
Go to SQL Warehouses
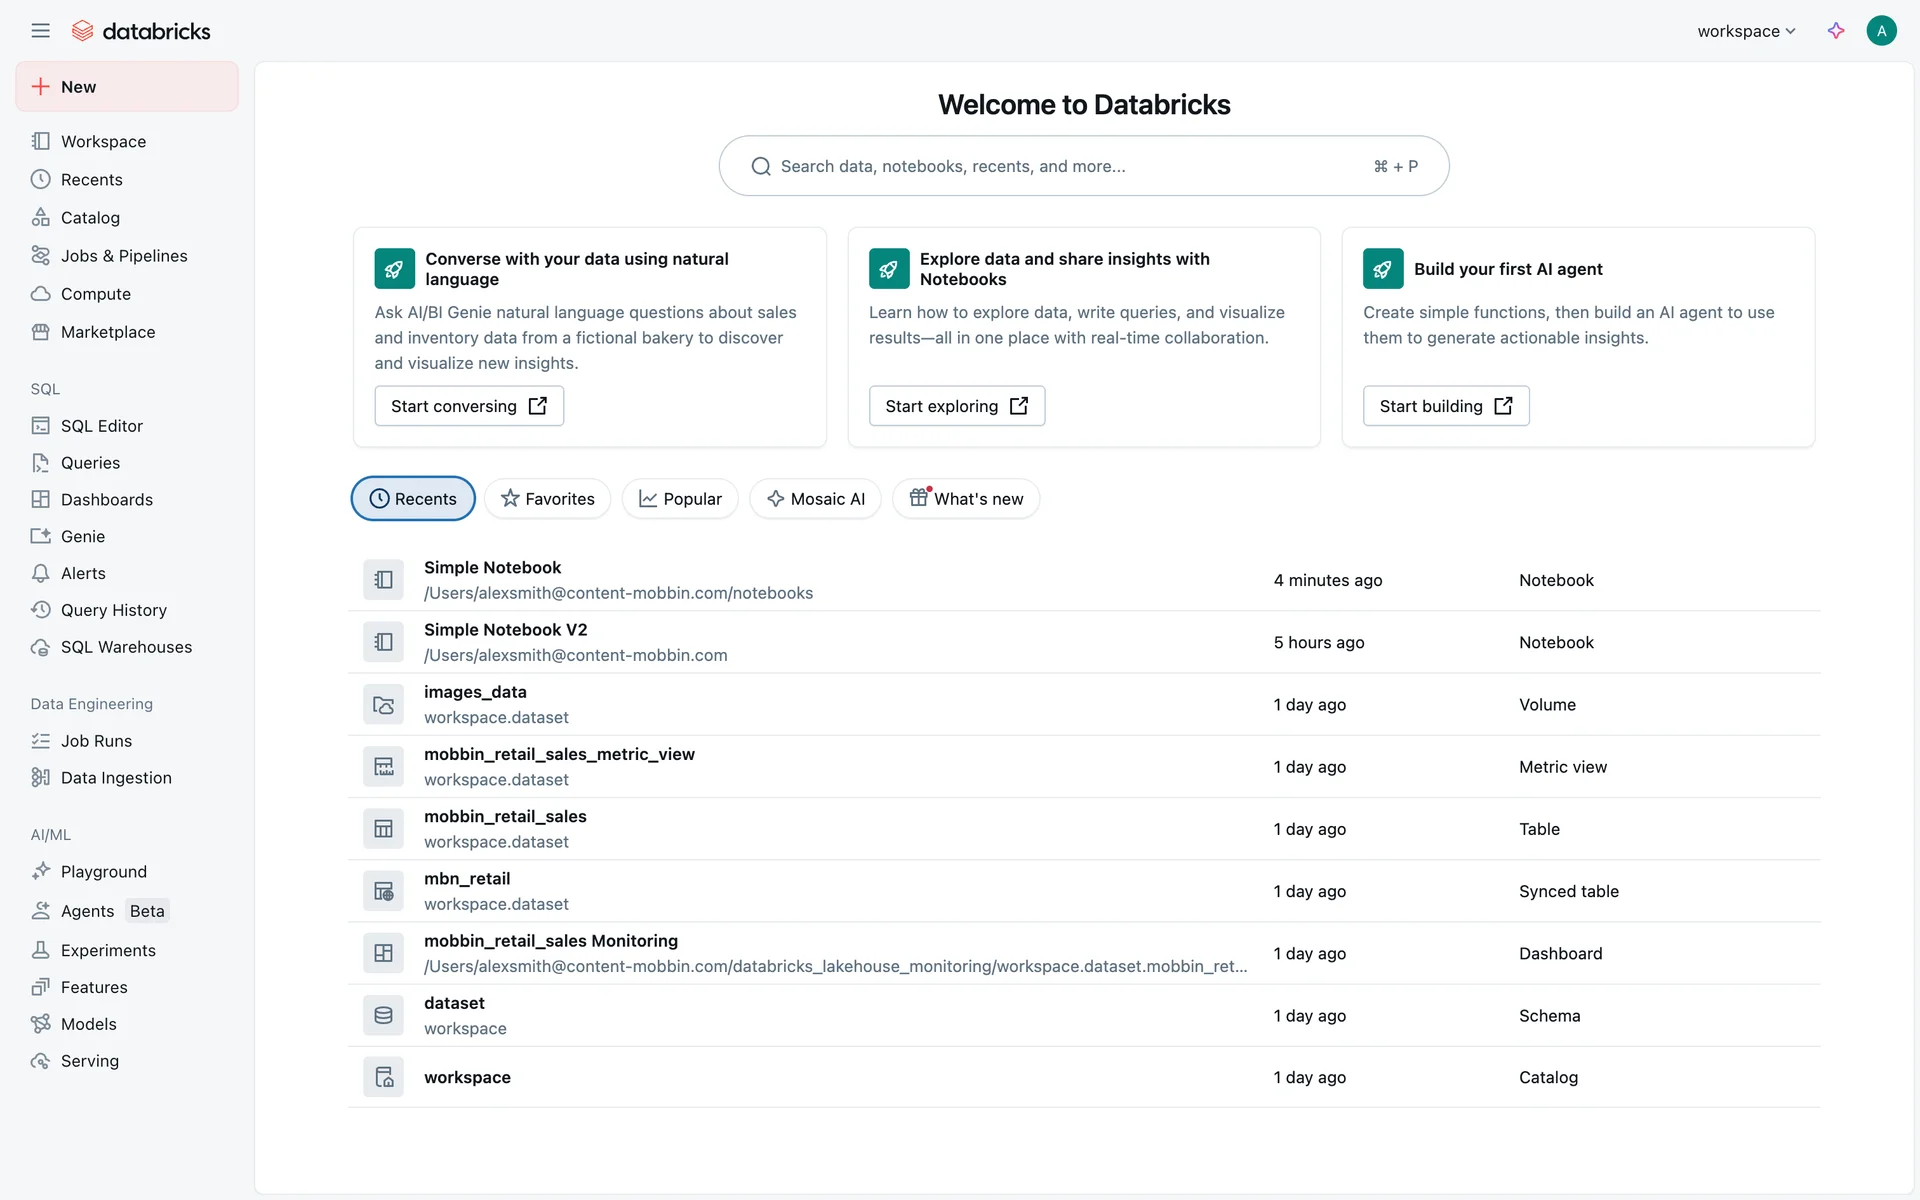(x=126, y=647)
